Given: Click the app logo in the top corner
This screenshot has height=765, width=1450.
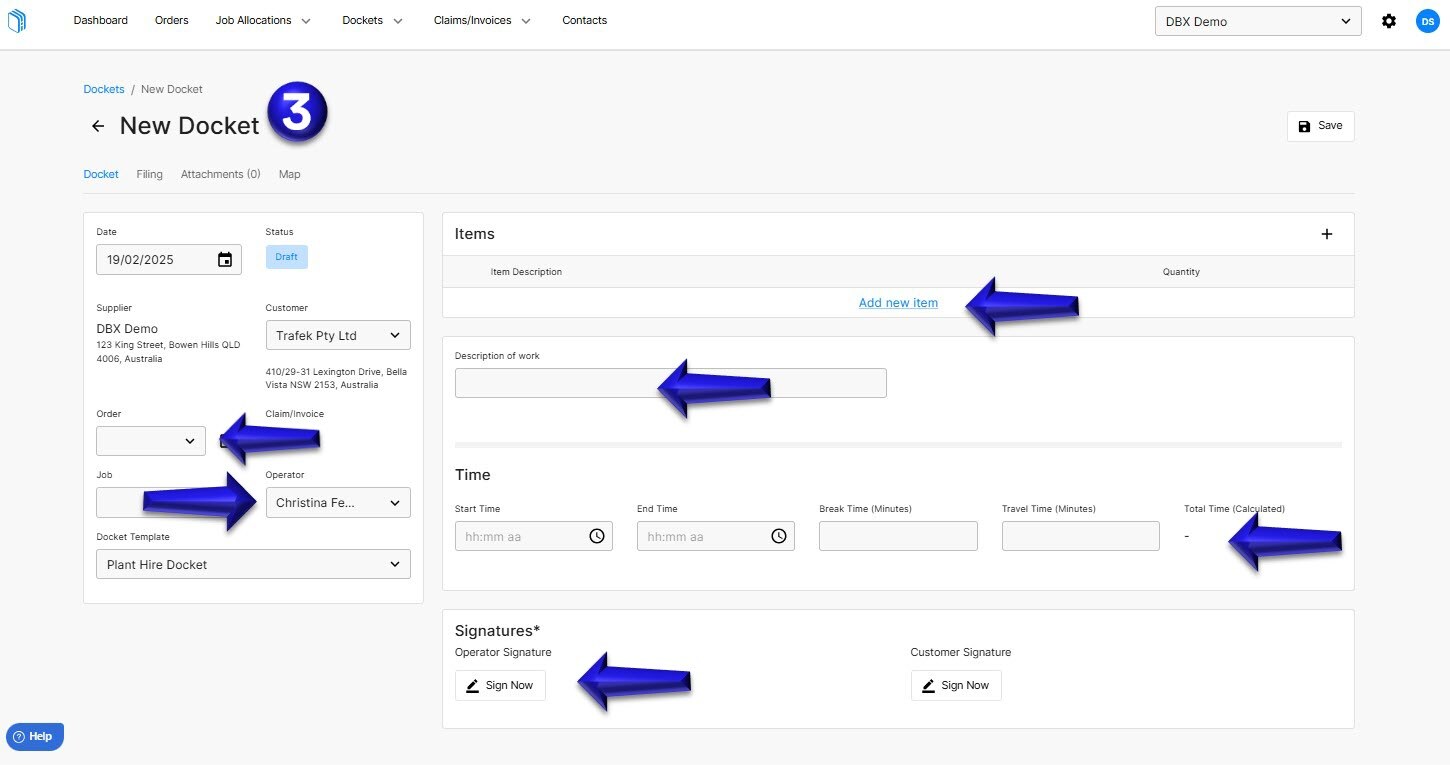Looking at the screenshot, I should click(16, 20).
